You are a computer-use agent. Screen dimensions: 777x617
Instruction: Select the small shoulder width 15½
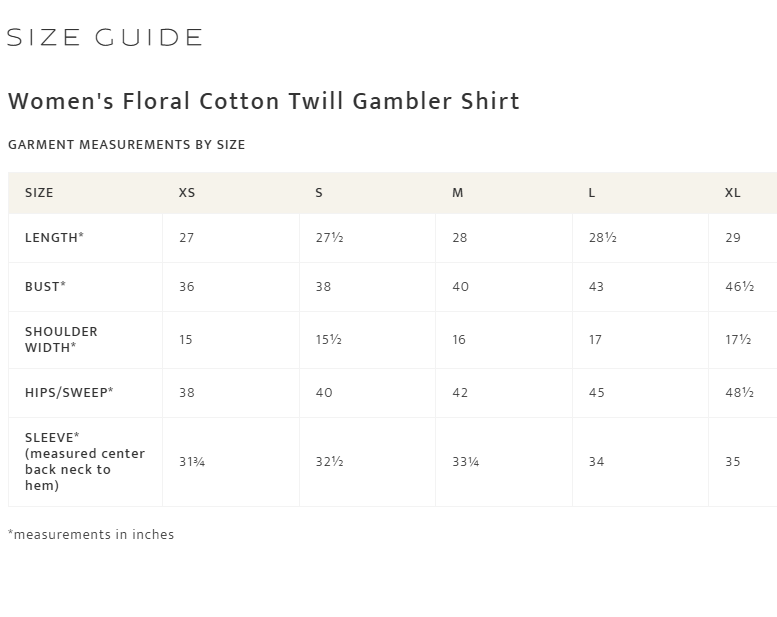coord(329,339)
